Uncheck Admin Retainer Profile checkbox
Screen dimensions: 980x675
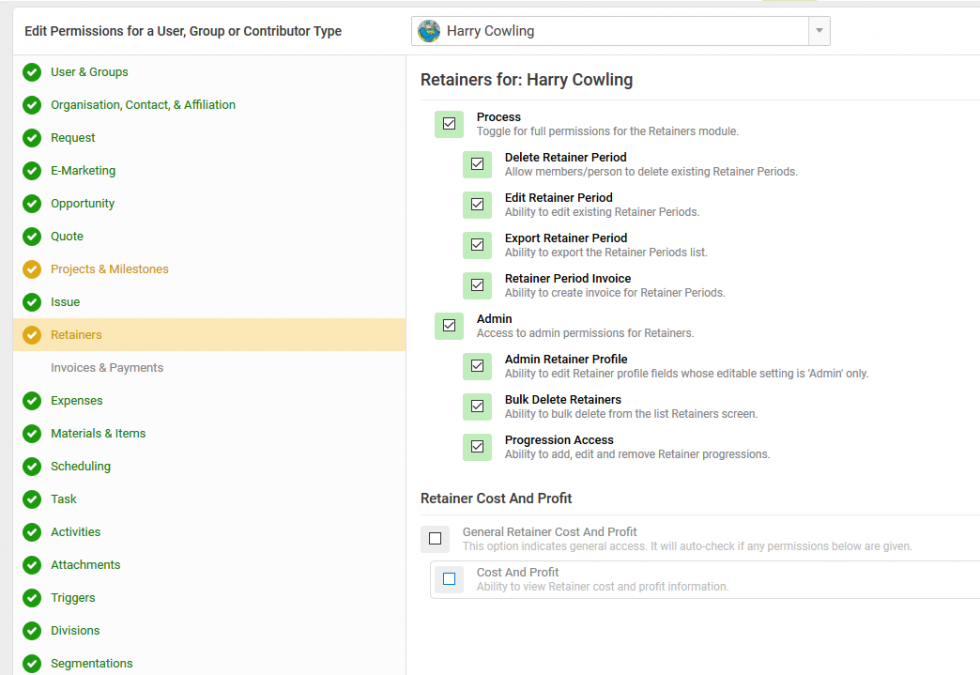click(478, 366)
